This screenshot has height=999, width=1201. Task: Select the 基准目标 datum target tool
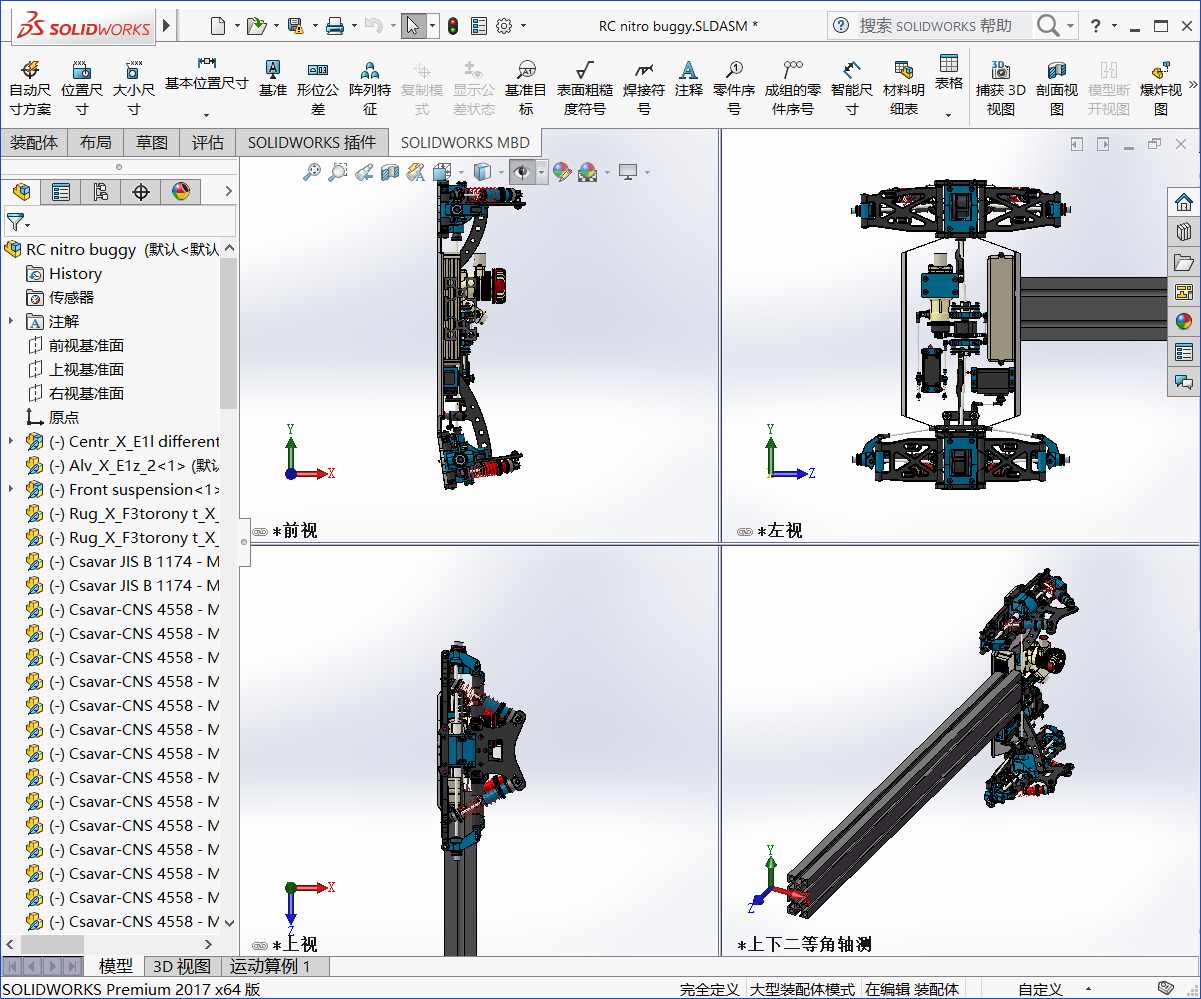coord(526,86)
